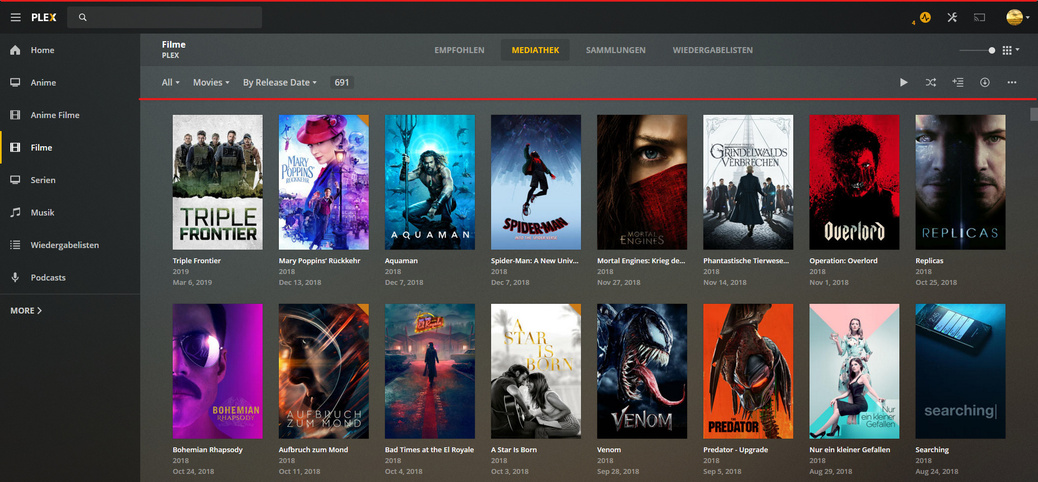Viewport: 1038px width, 482px height.
Task: Open the Aquaman poster
Action: [x=430, y=182]
